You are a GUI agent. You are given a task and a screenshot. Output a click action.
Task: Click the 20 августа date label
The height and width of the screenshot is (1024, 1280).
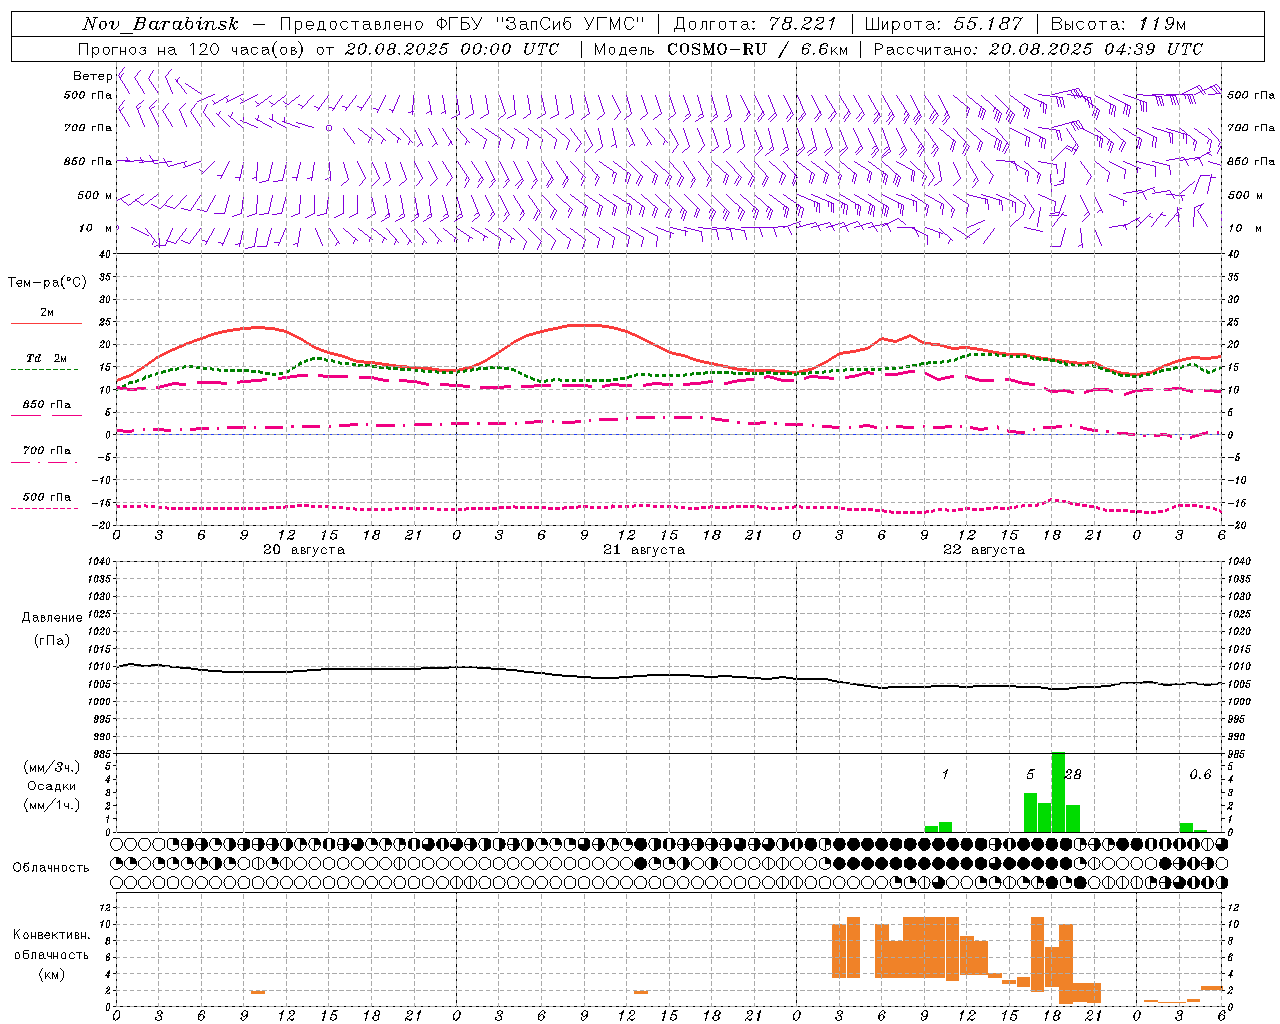pyautogui.click(x=304, y=550)
